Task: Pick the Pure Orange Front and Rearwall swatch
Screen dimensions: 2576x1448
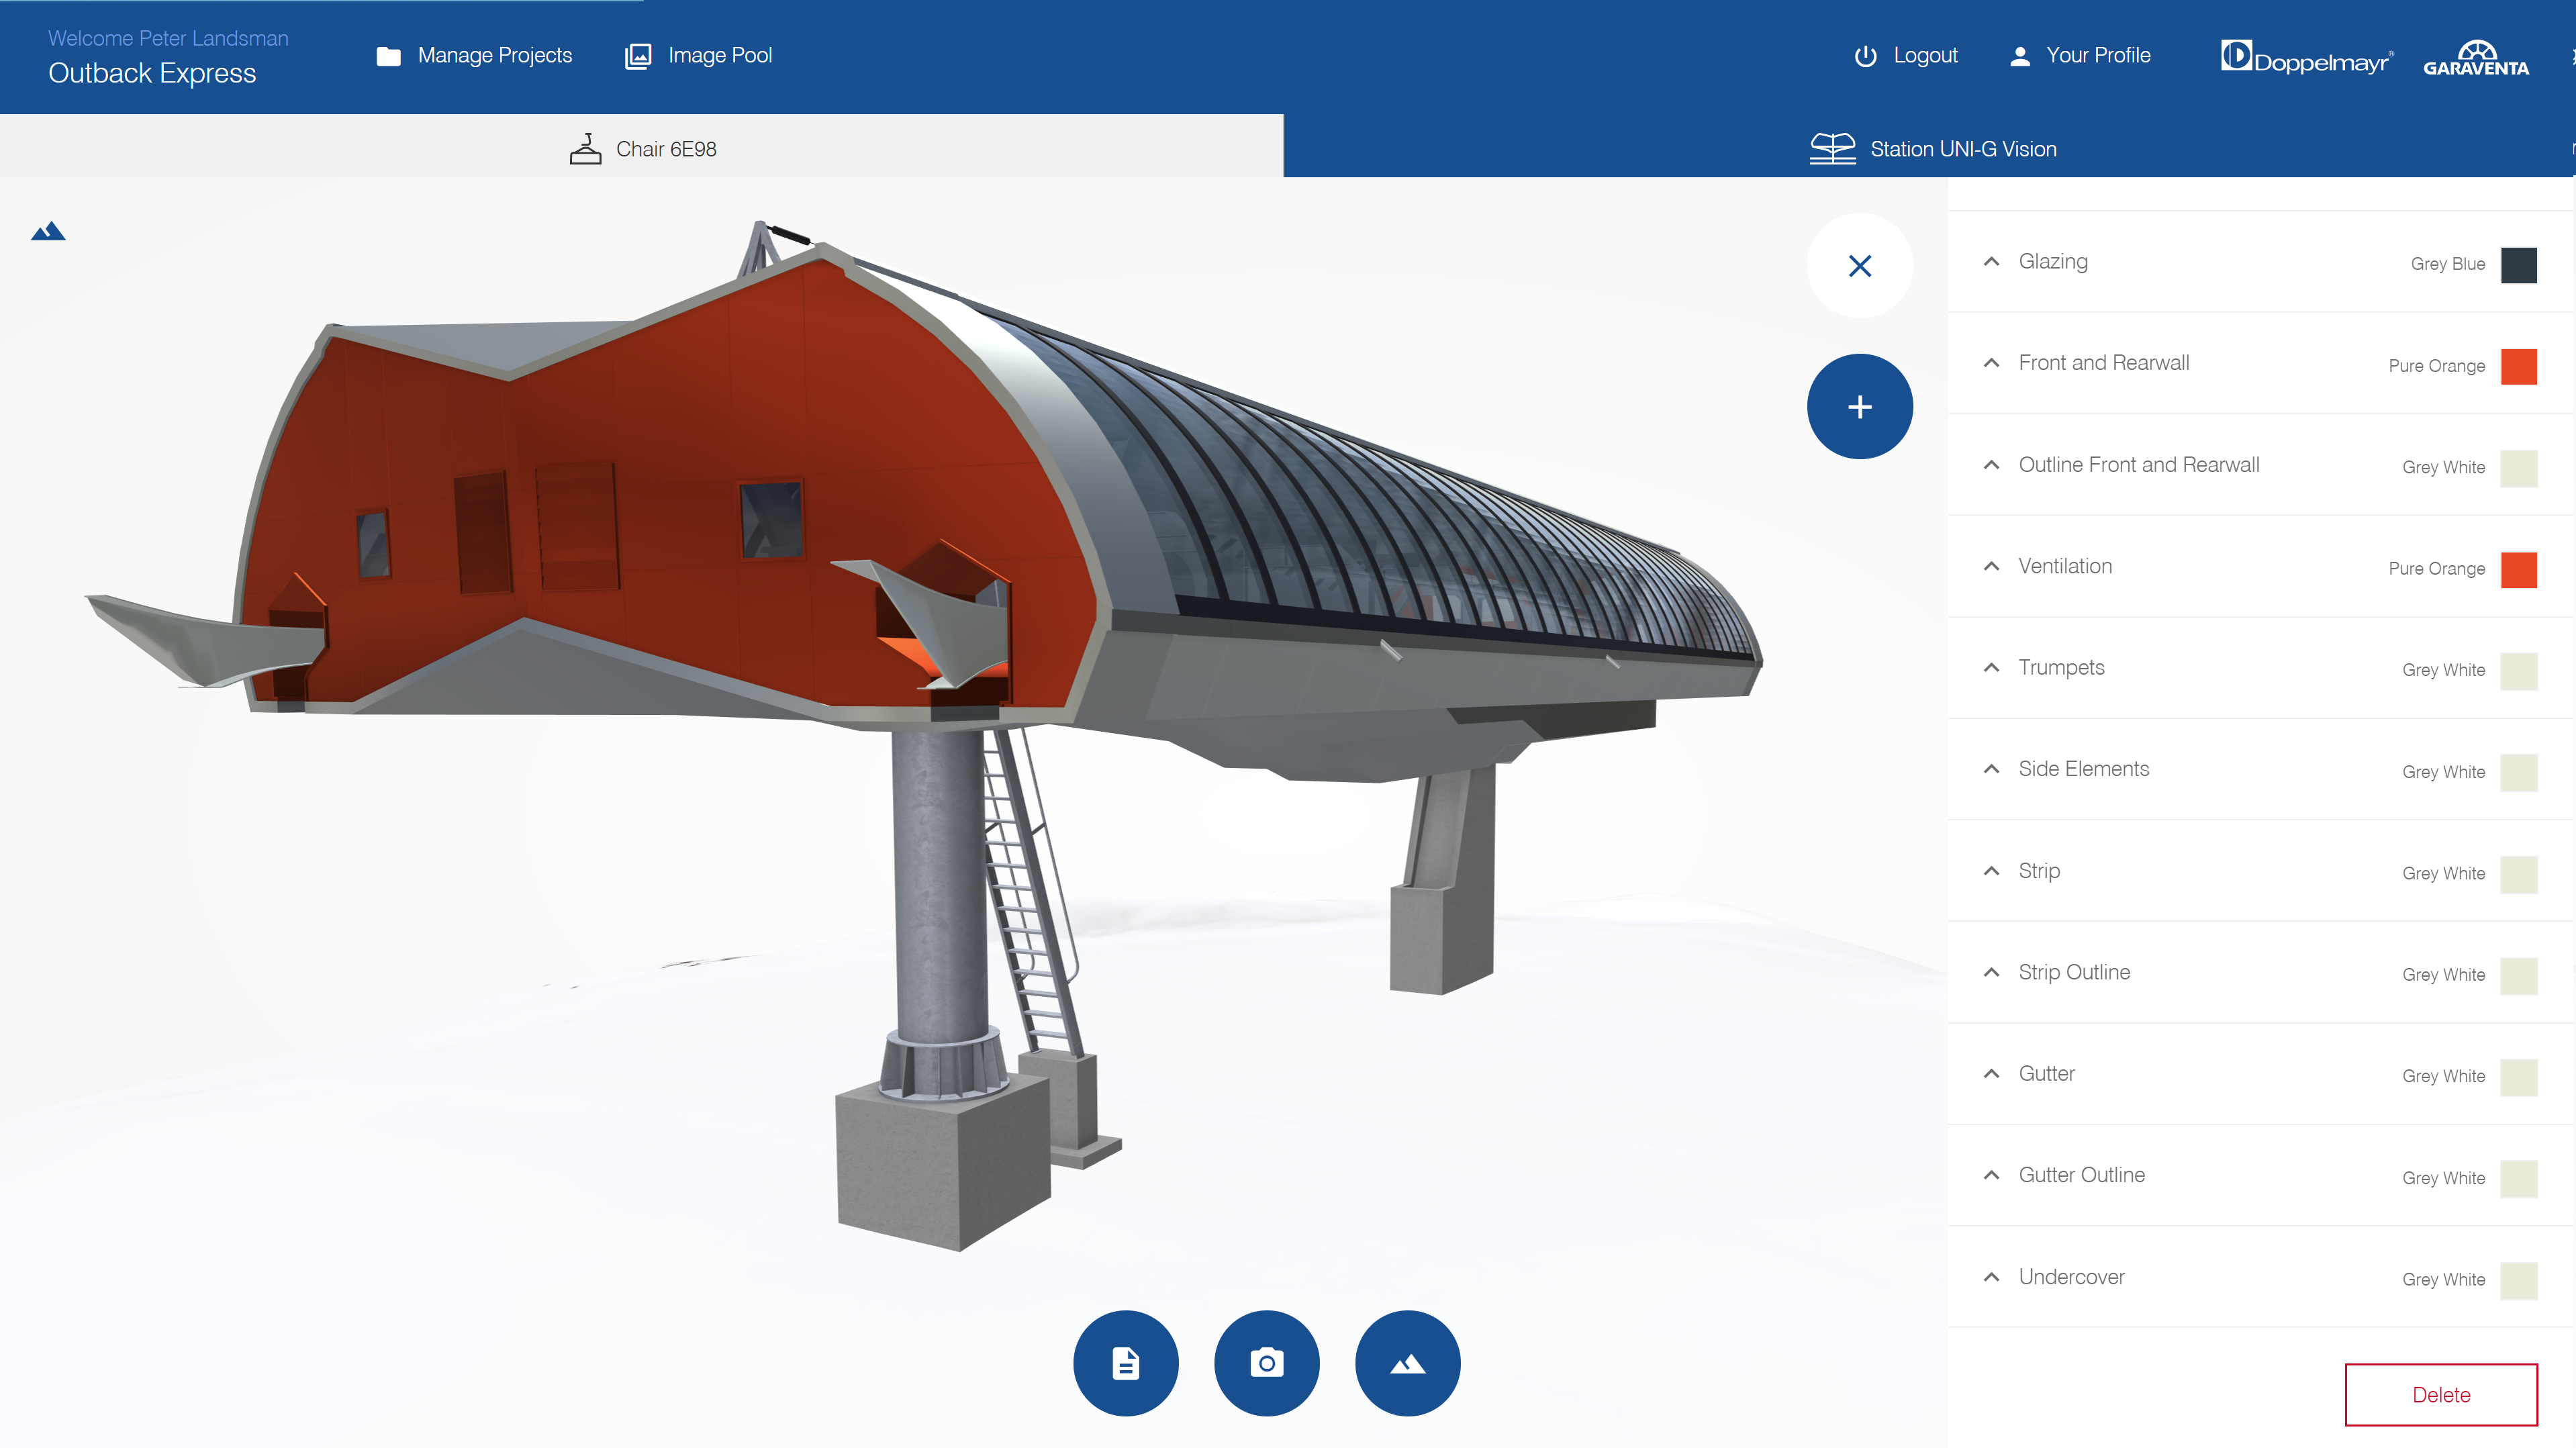Action: (x=2518, y=366)
